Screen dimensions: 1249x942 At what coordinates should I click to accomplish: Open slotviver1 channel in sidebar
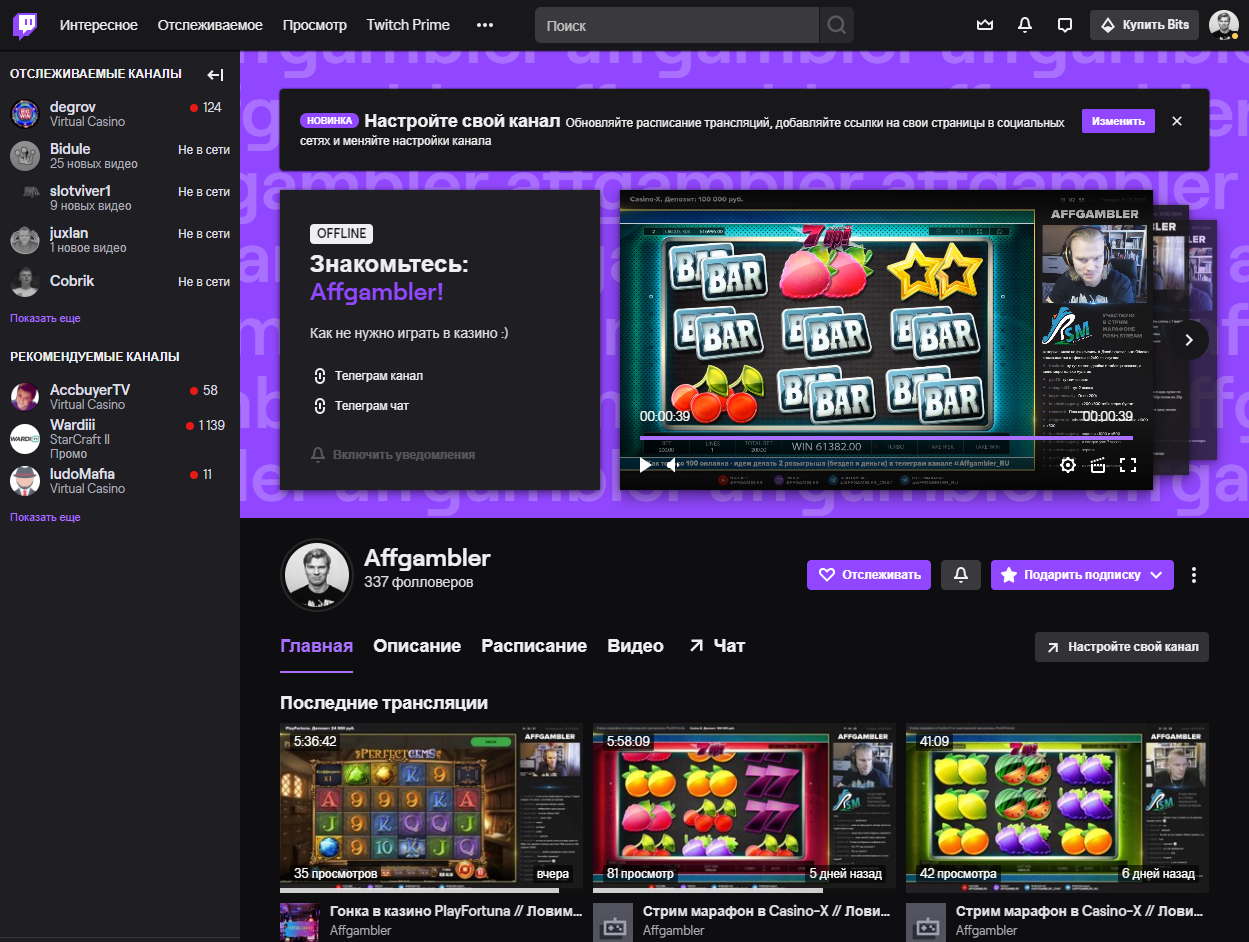tap(120, 198)
